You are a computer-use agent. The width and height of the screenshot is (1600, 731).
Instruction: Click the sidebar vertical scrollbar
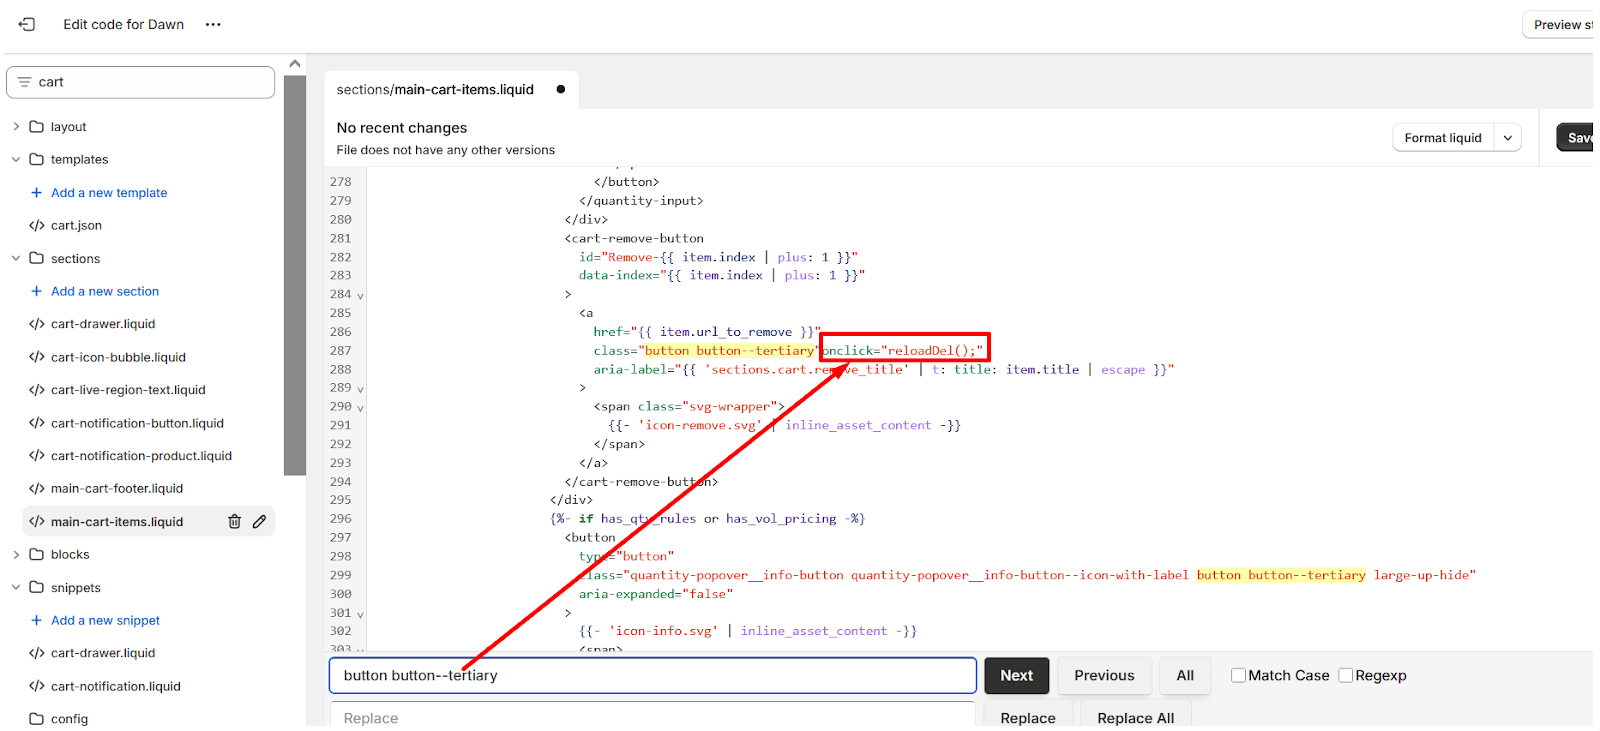pos(295,275)
